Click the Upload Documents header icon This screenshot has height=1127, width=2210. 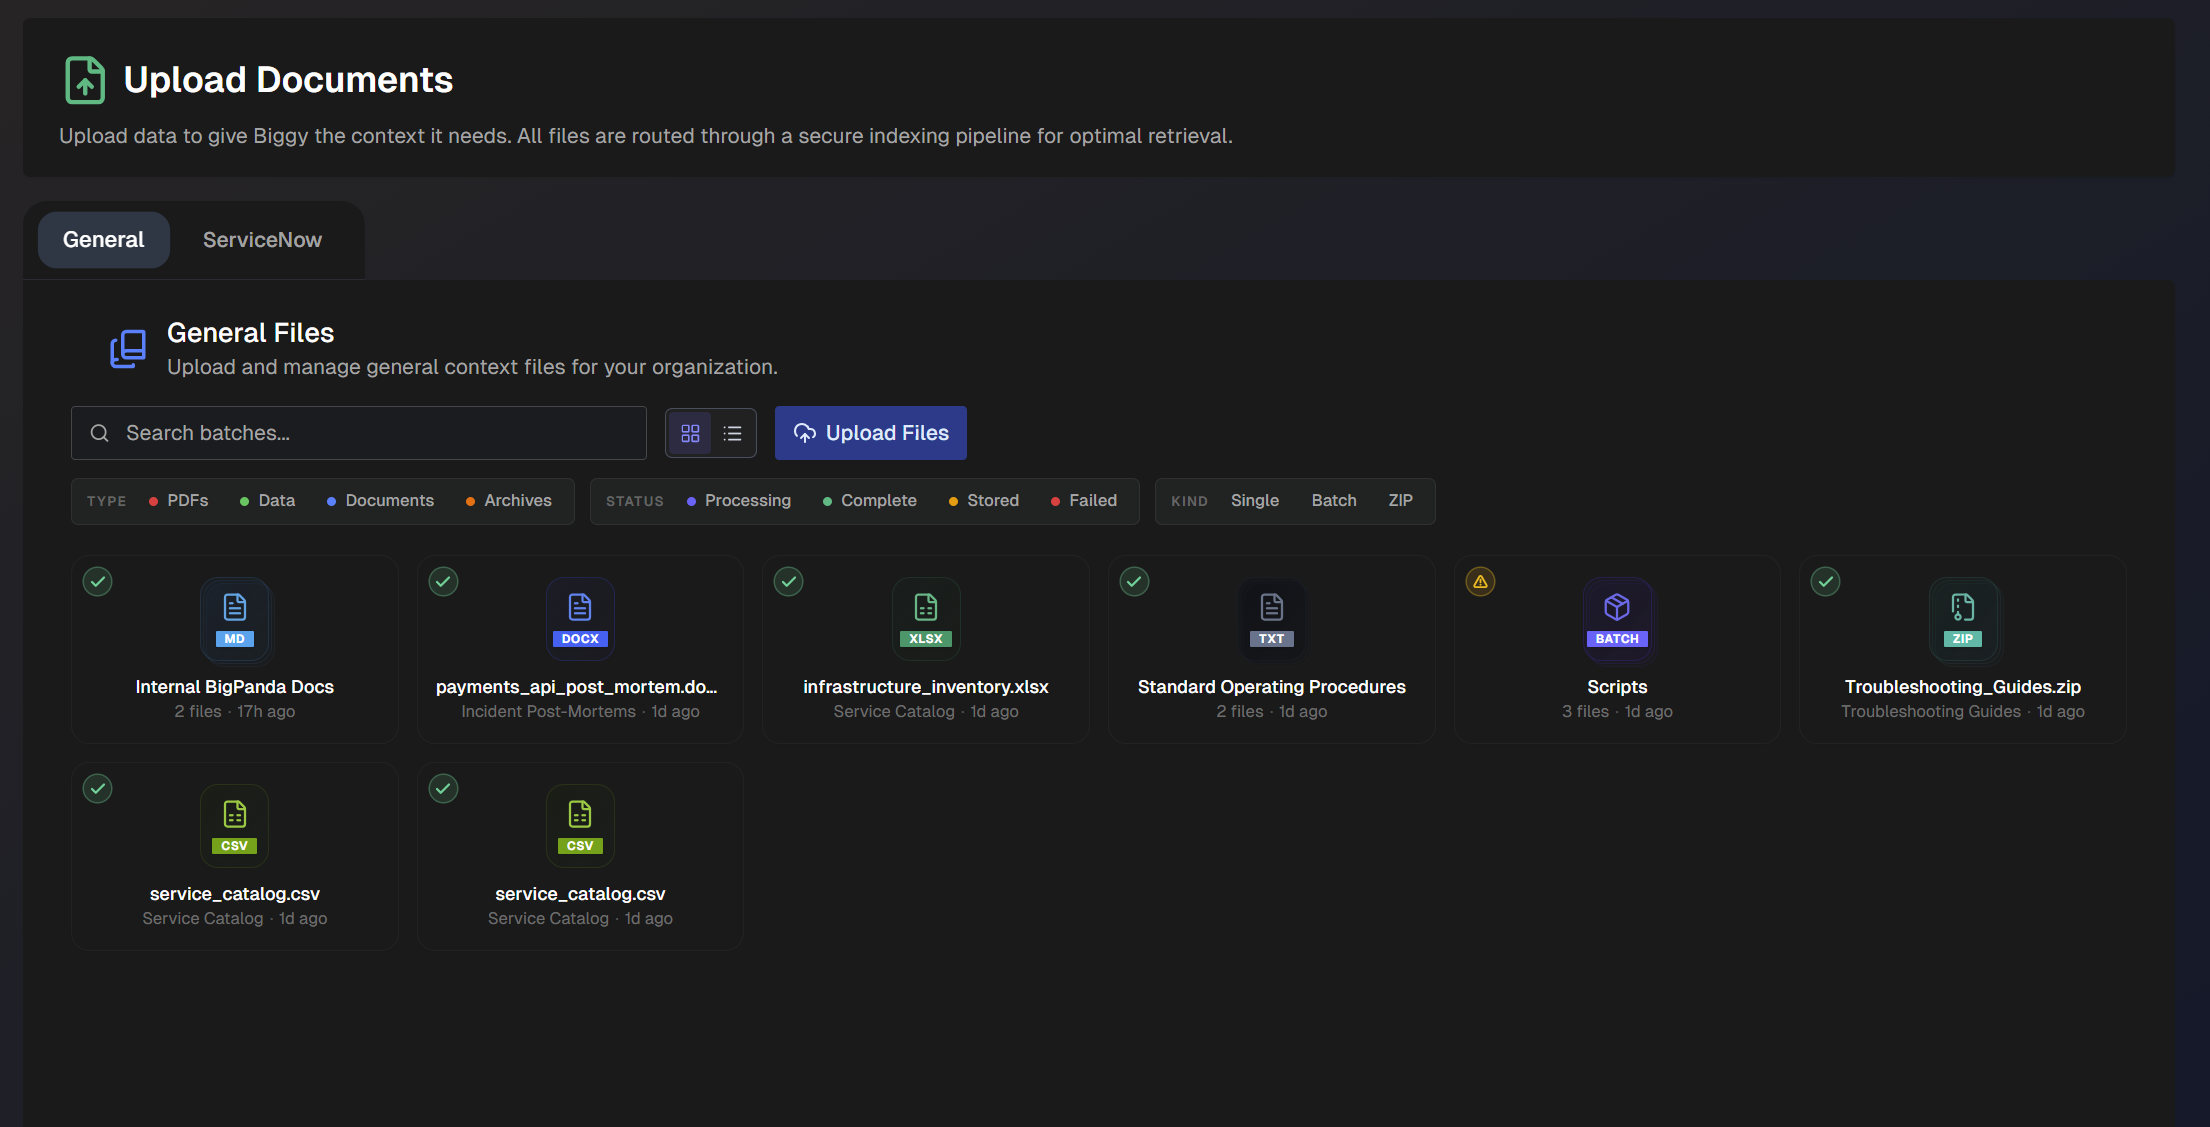(85, 80)
